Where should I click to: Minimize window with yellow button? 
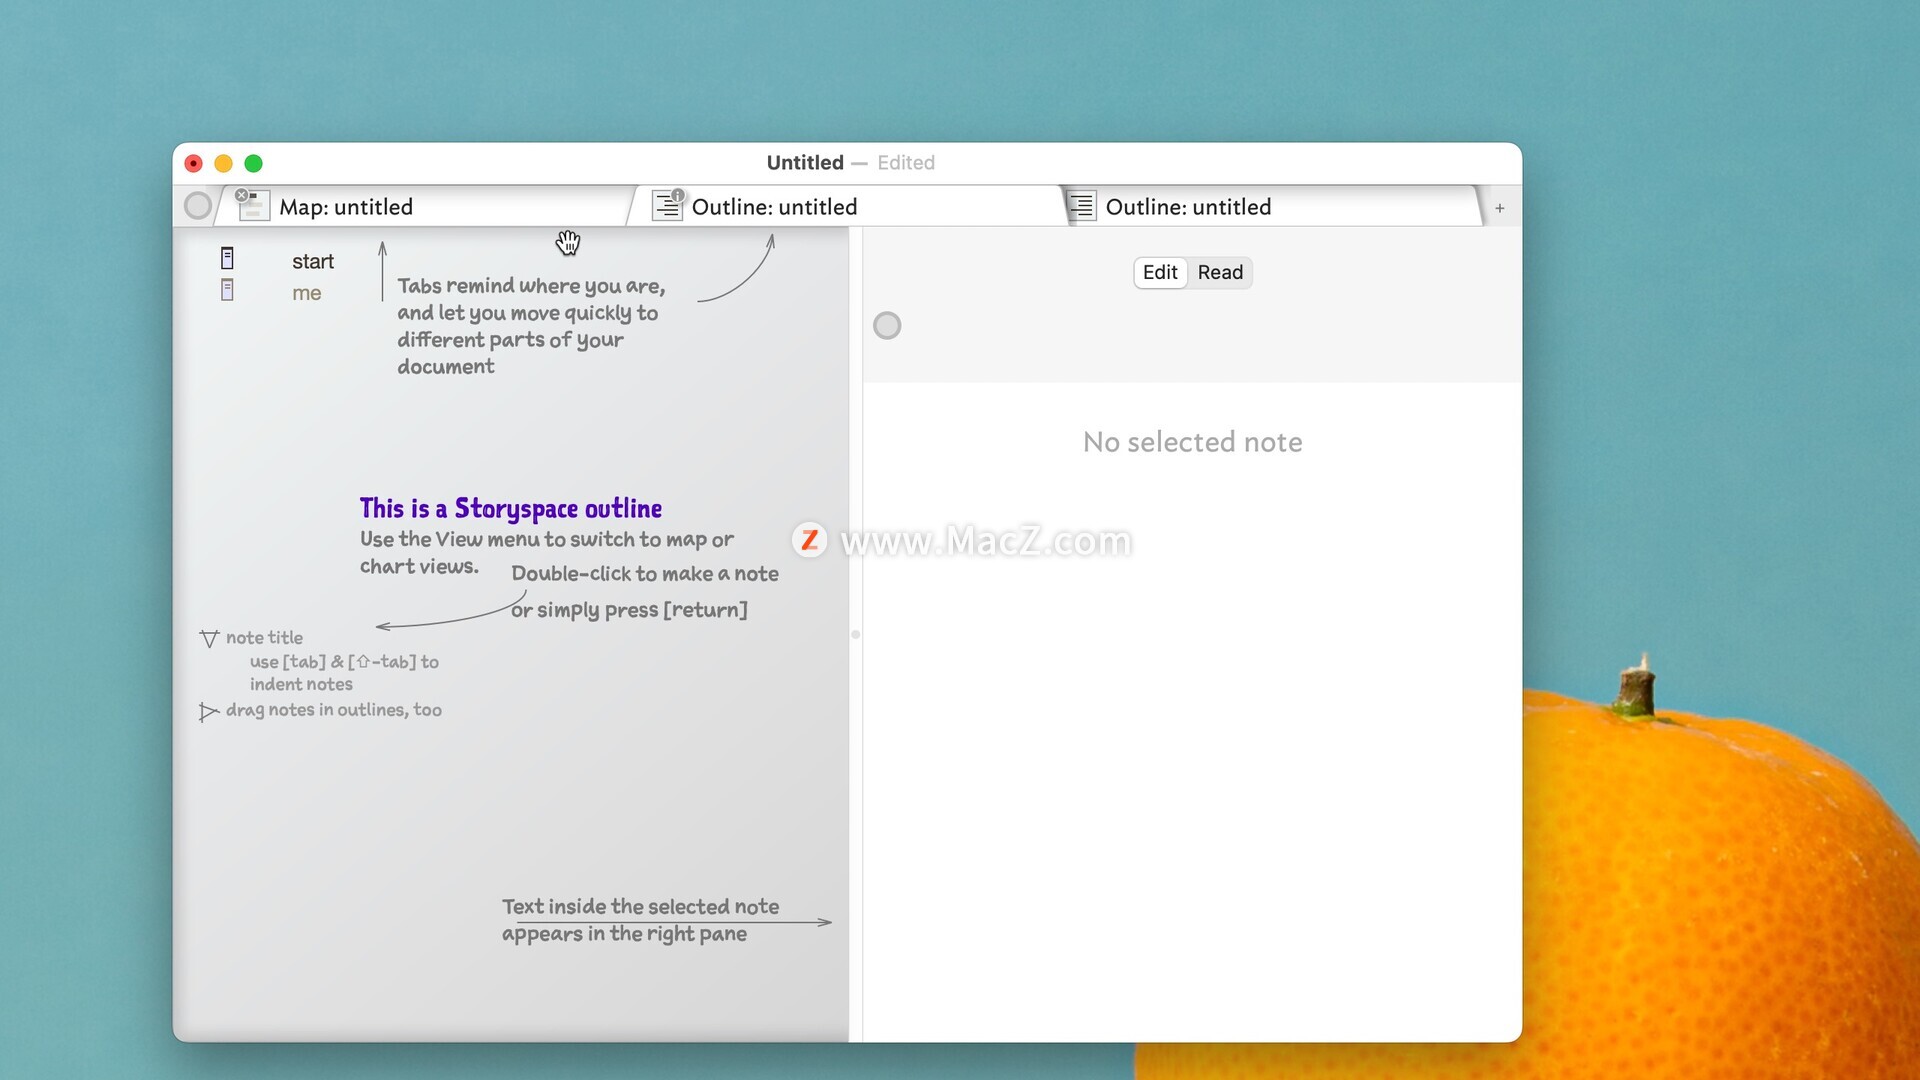pos(224,163)
